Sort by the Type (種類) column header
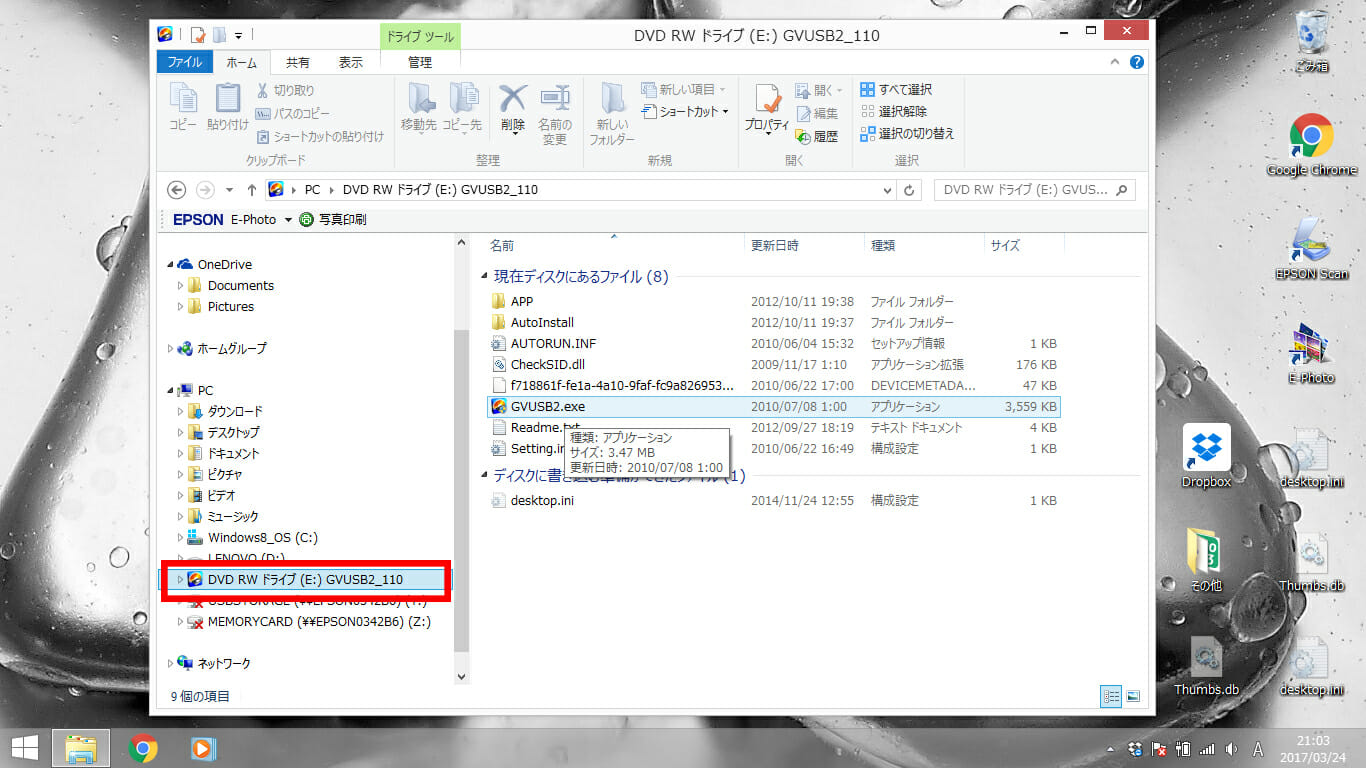Viewport: 1366px width, 768px height. coord(923,245)
